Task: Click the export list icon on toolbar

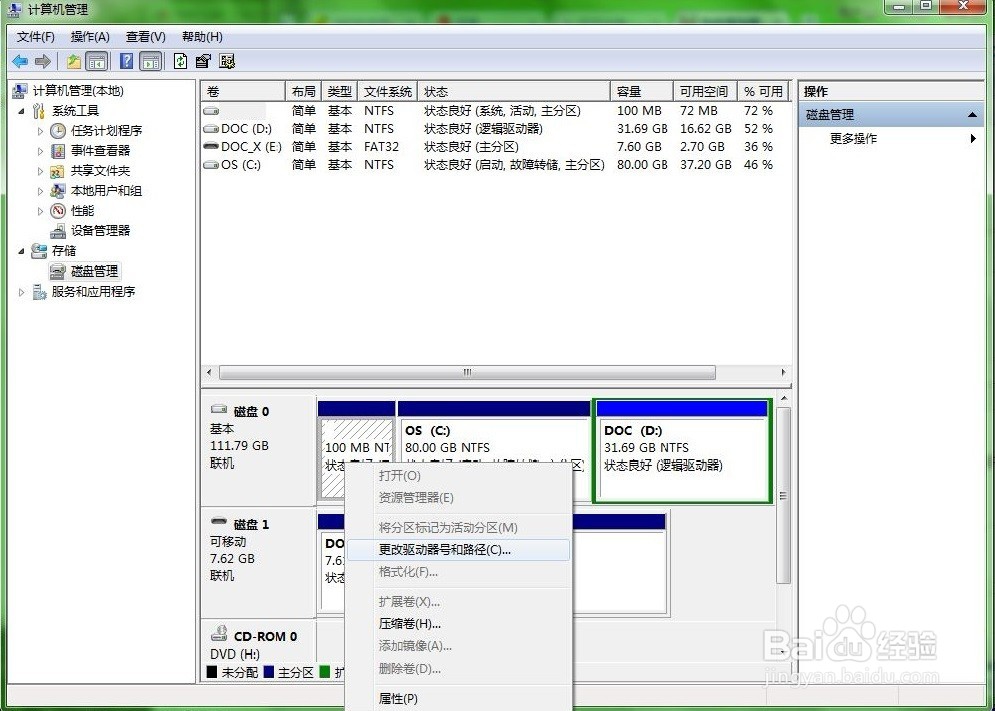Action: 203,61
